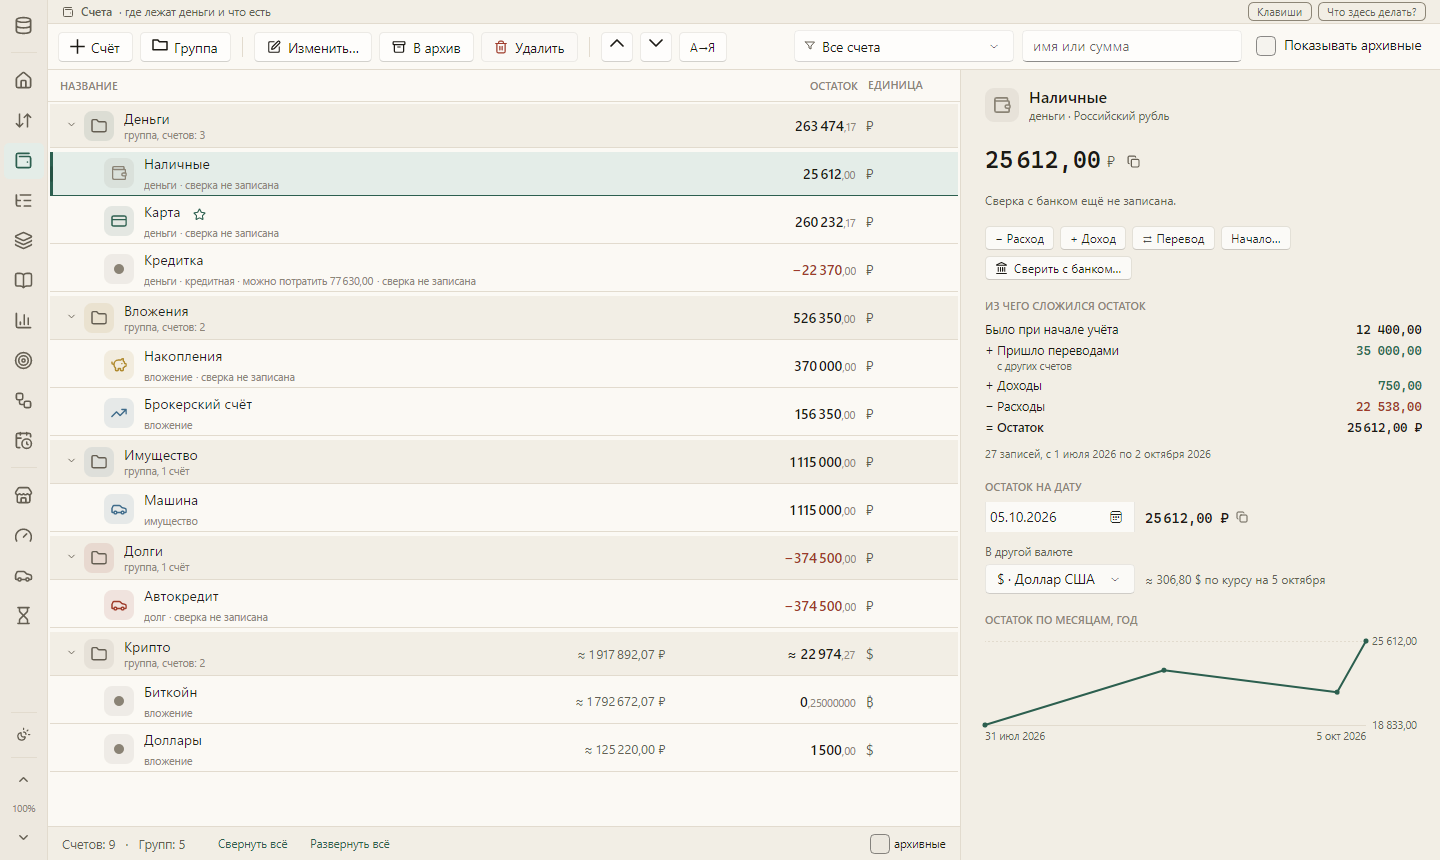1440x860 pixels.
Task: Copy the 25 612,00 ₽ headline balance
Action: (1134, 161)
